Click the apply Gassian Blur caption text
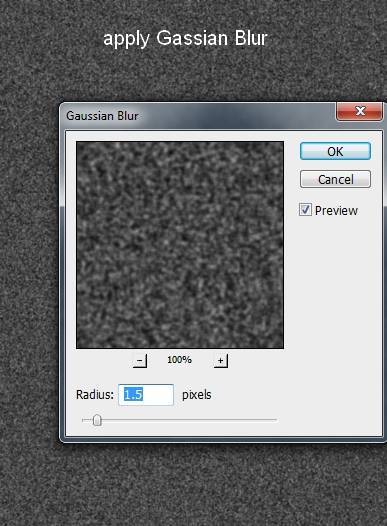387x526 pixels. tap(185, 38)
